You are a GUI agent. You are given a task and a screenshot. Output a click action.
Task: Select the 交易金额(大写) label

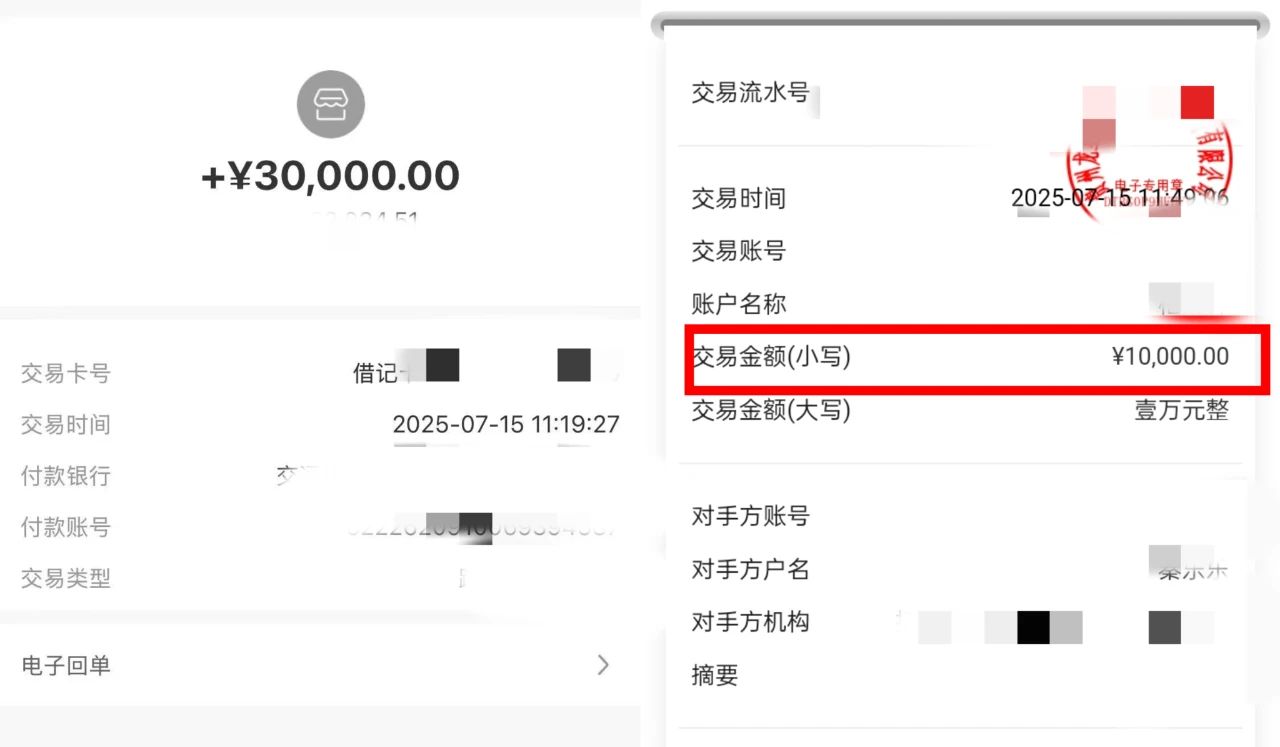(771, 410)
